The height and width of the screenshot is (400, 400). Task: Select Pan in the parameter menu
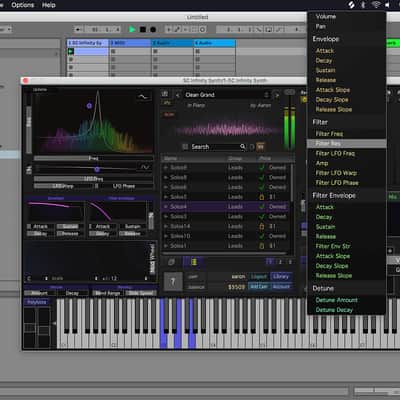320,26
